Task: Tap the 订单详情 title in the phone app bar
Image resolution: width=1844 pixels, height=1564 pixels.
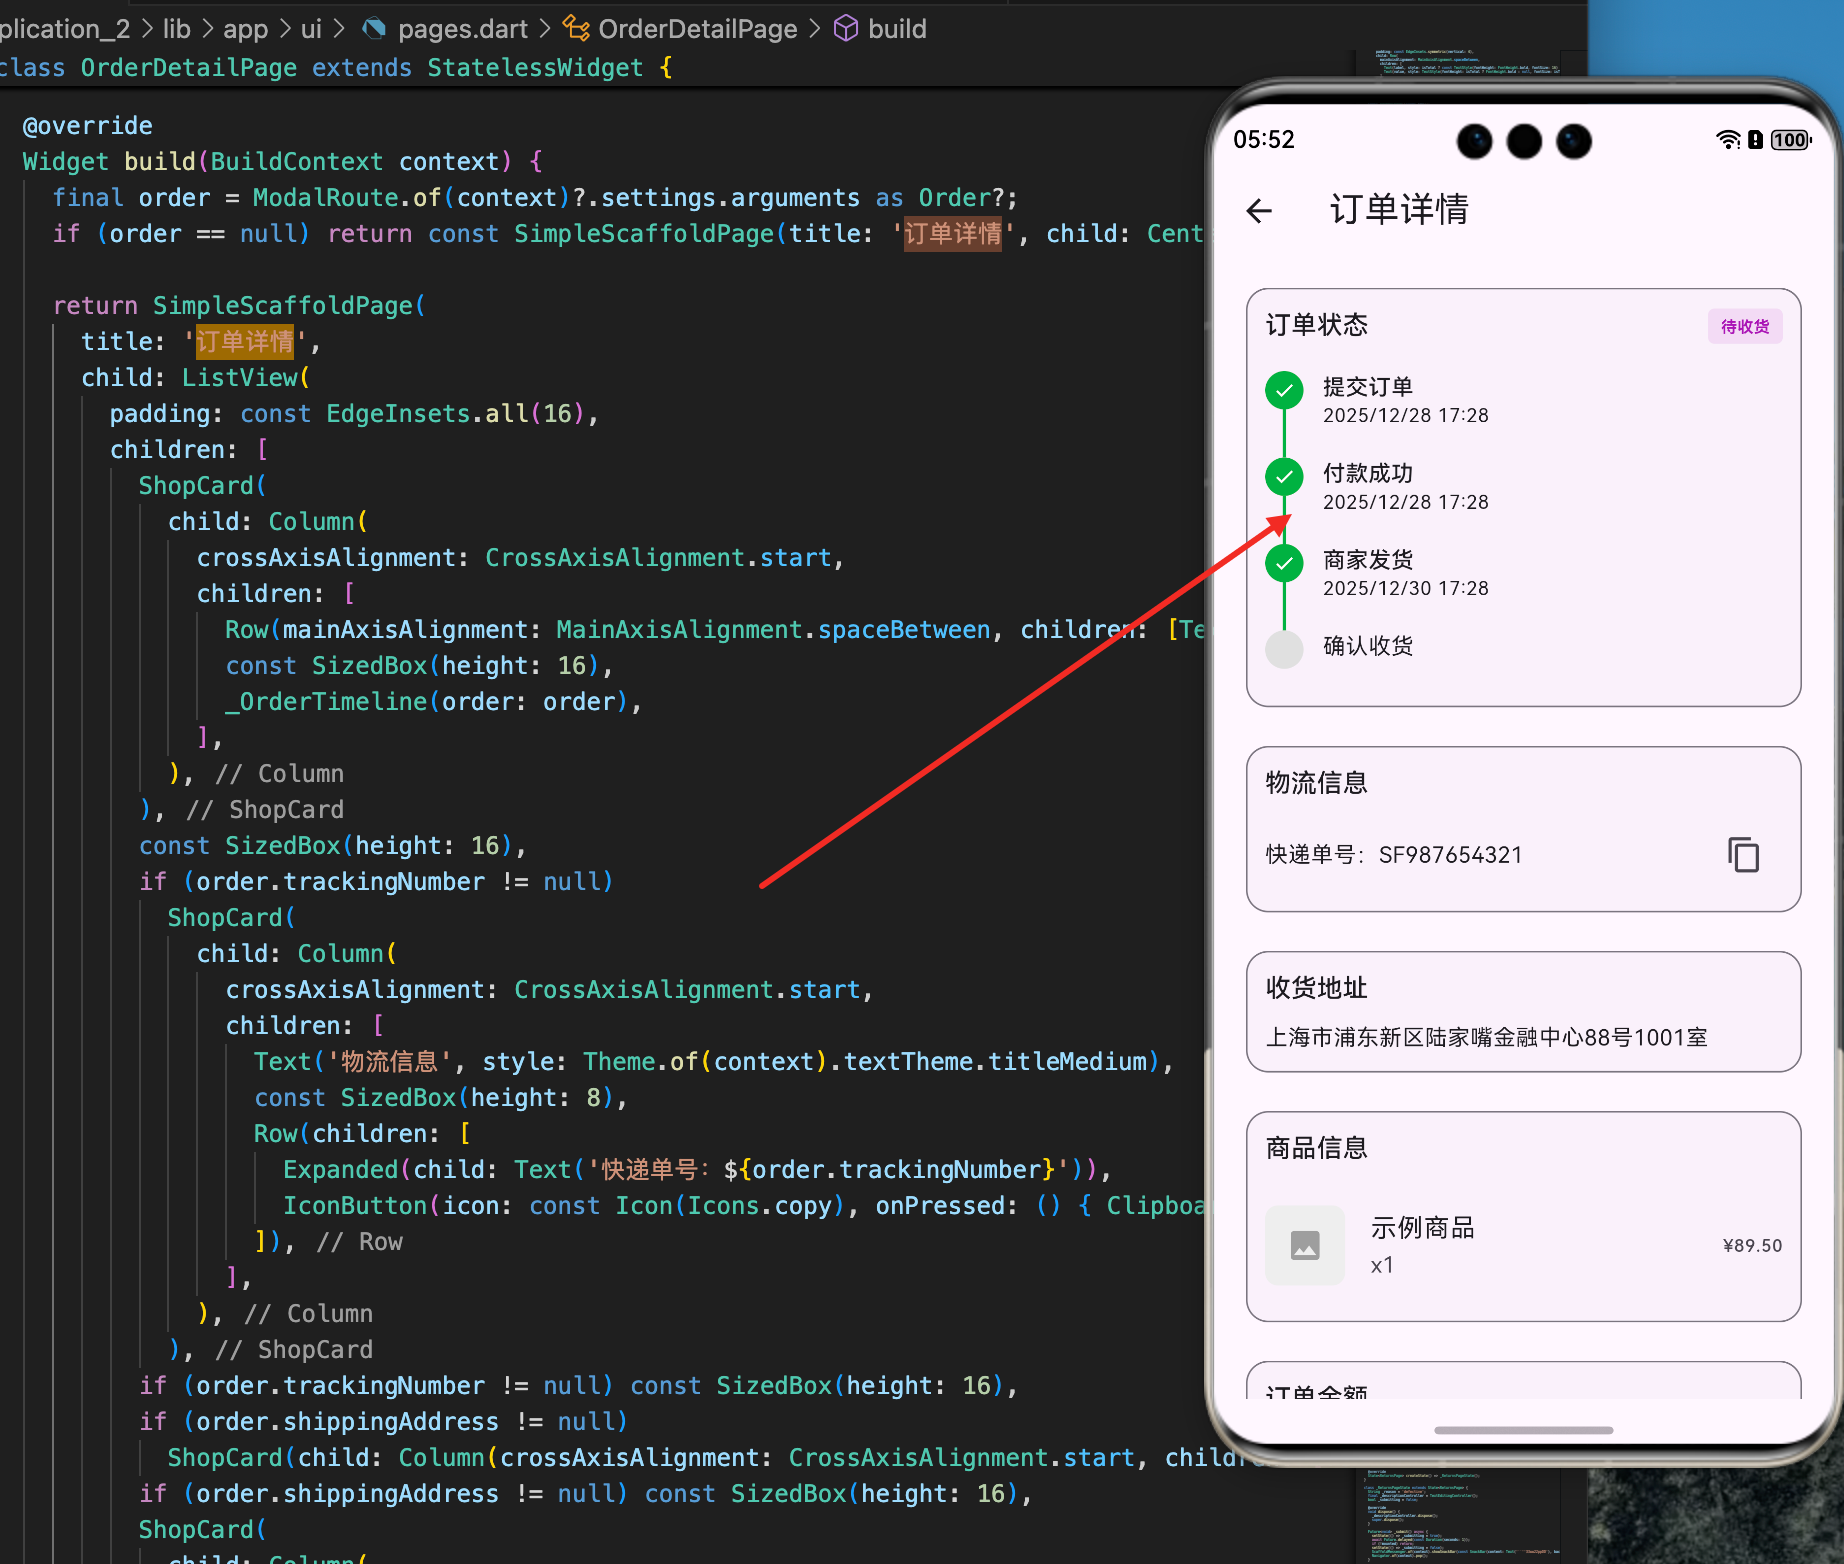Action: tap(1399, 210)
